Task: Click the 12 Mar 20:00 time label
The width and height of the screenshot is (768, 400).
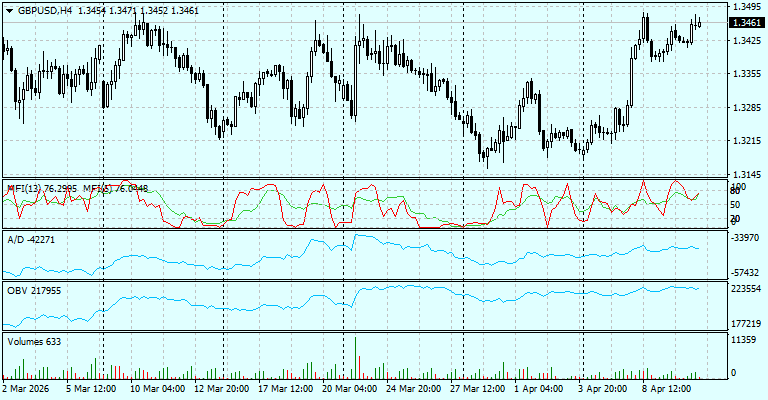Action: (221, 389)
